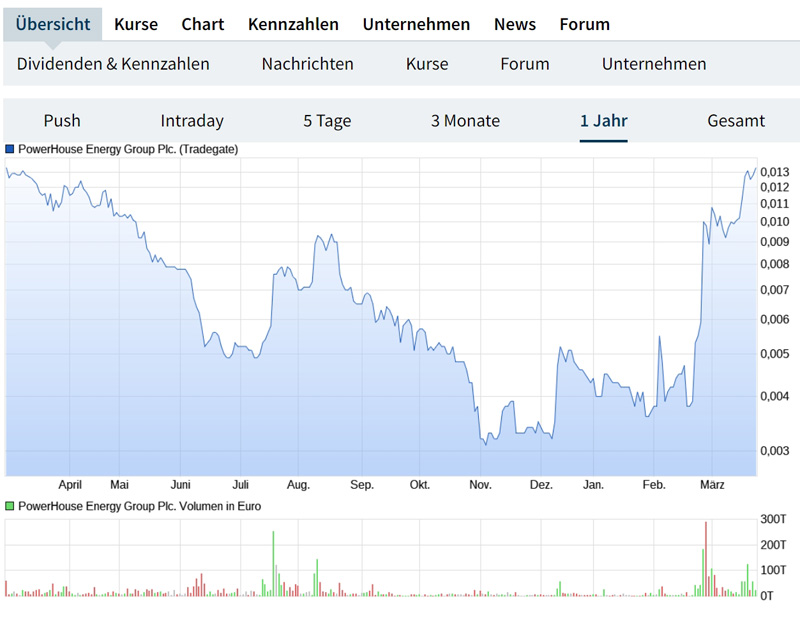Open Forum in the sub-navigation row

pyautogui.click(x=525, y=64)
